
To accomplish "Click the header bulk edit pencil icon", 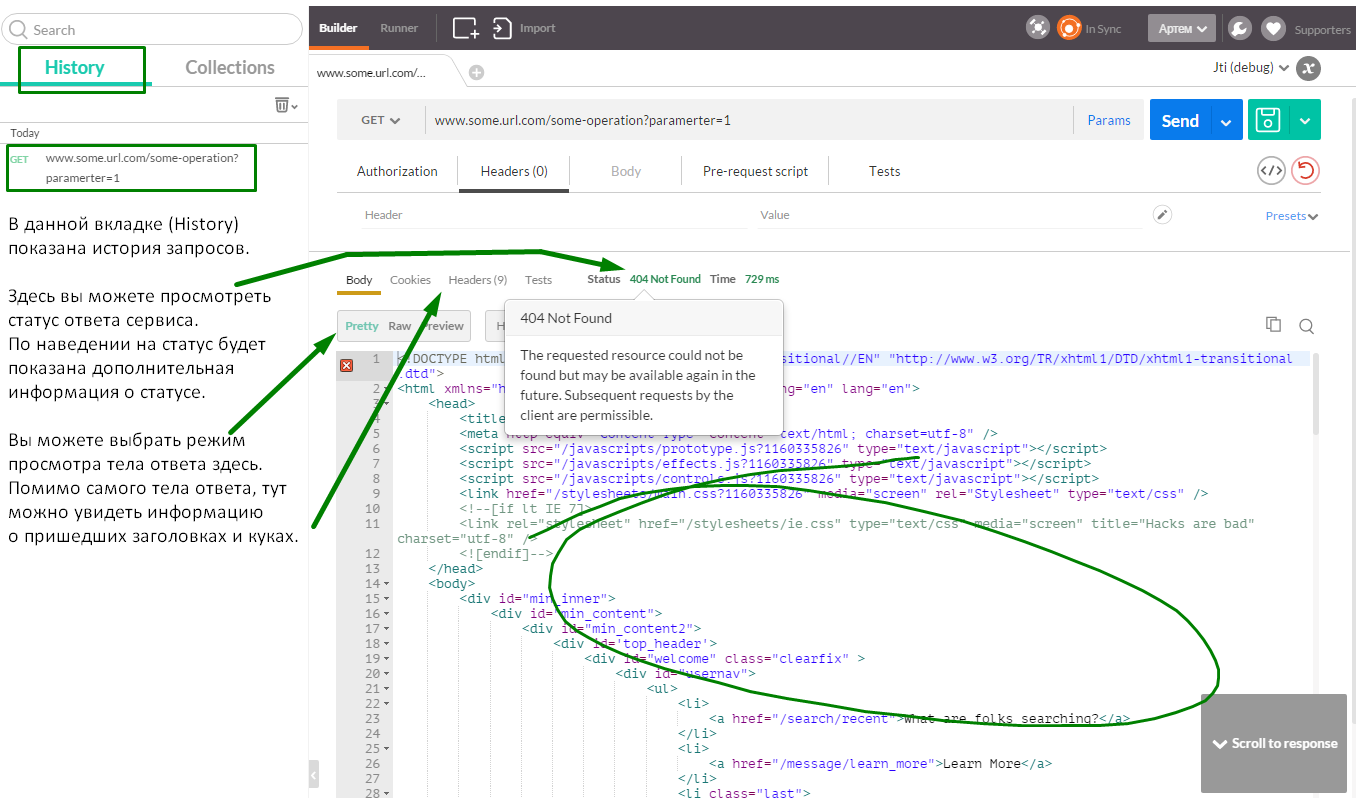I will [x=1161, y=215].
